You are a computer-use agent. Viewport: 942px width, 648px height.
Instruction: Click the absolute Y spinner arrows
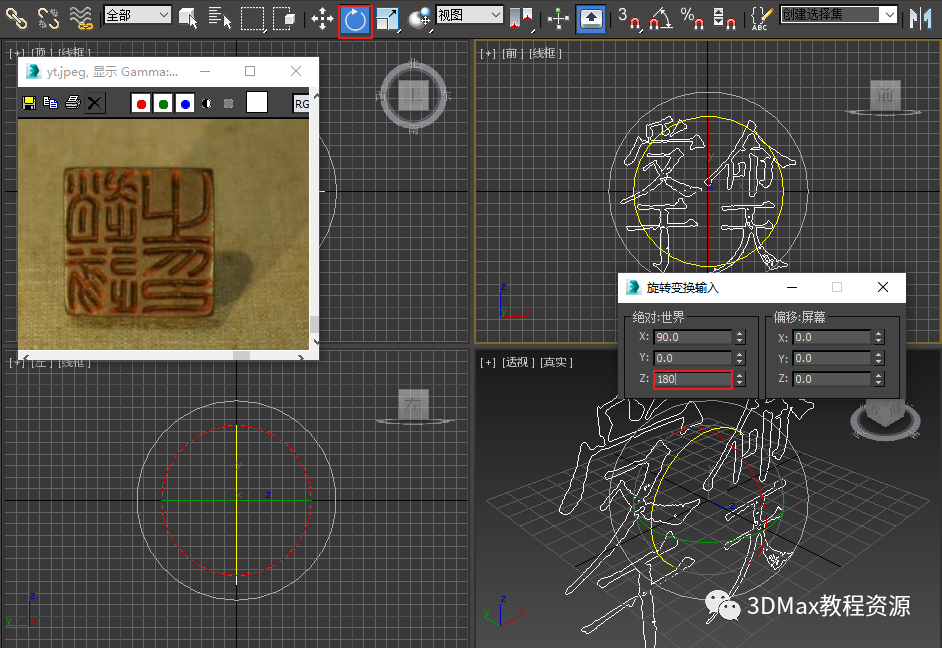coord(740,358)
